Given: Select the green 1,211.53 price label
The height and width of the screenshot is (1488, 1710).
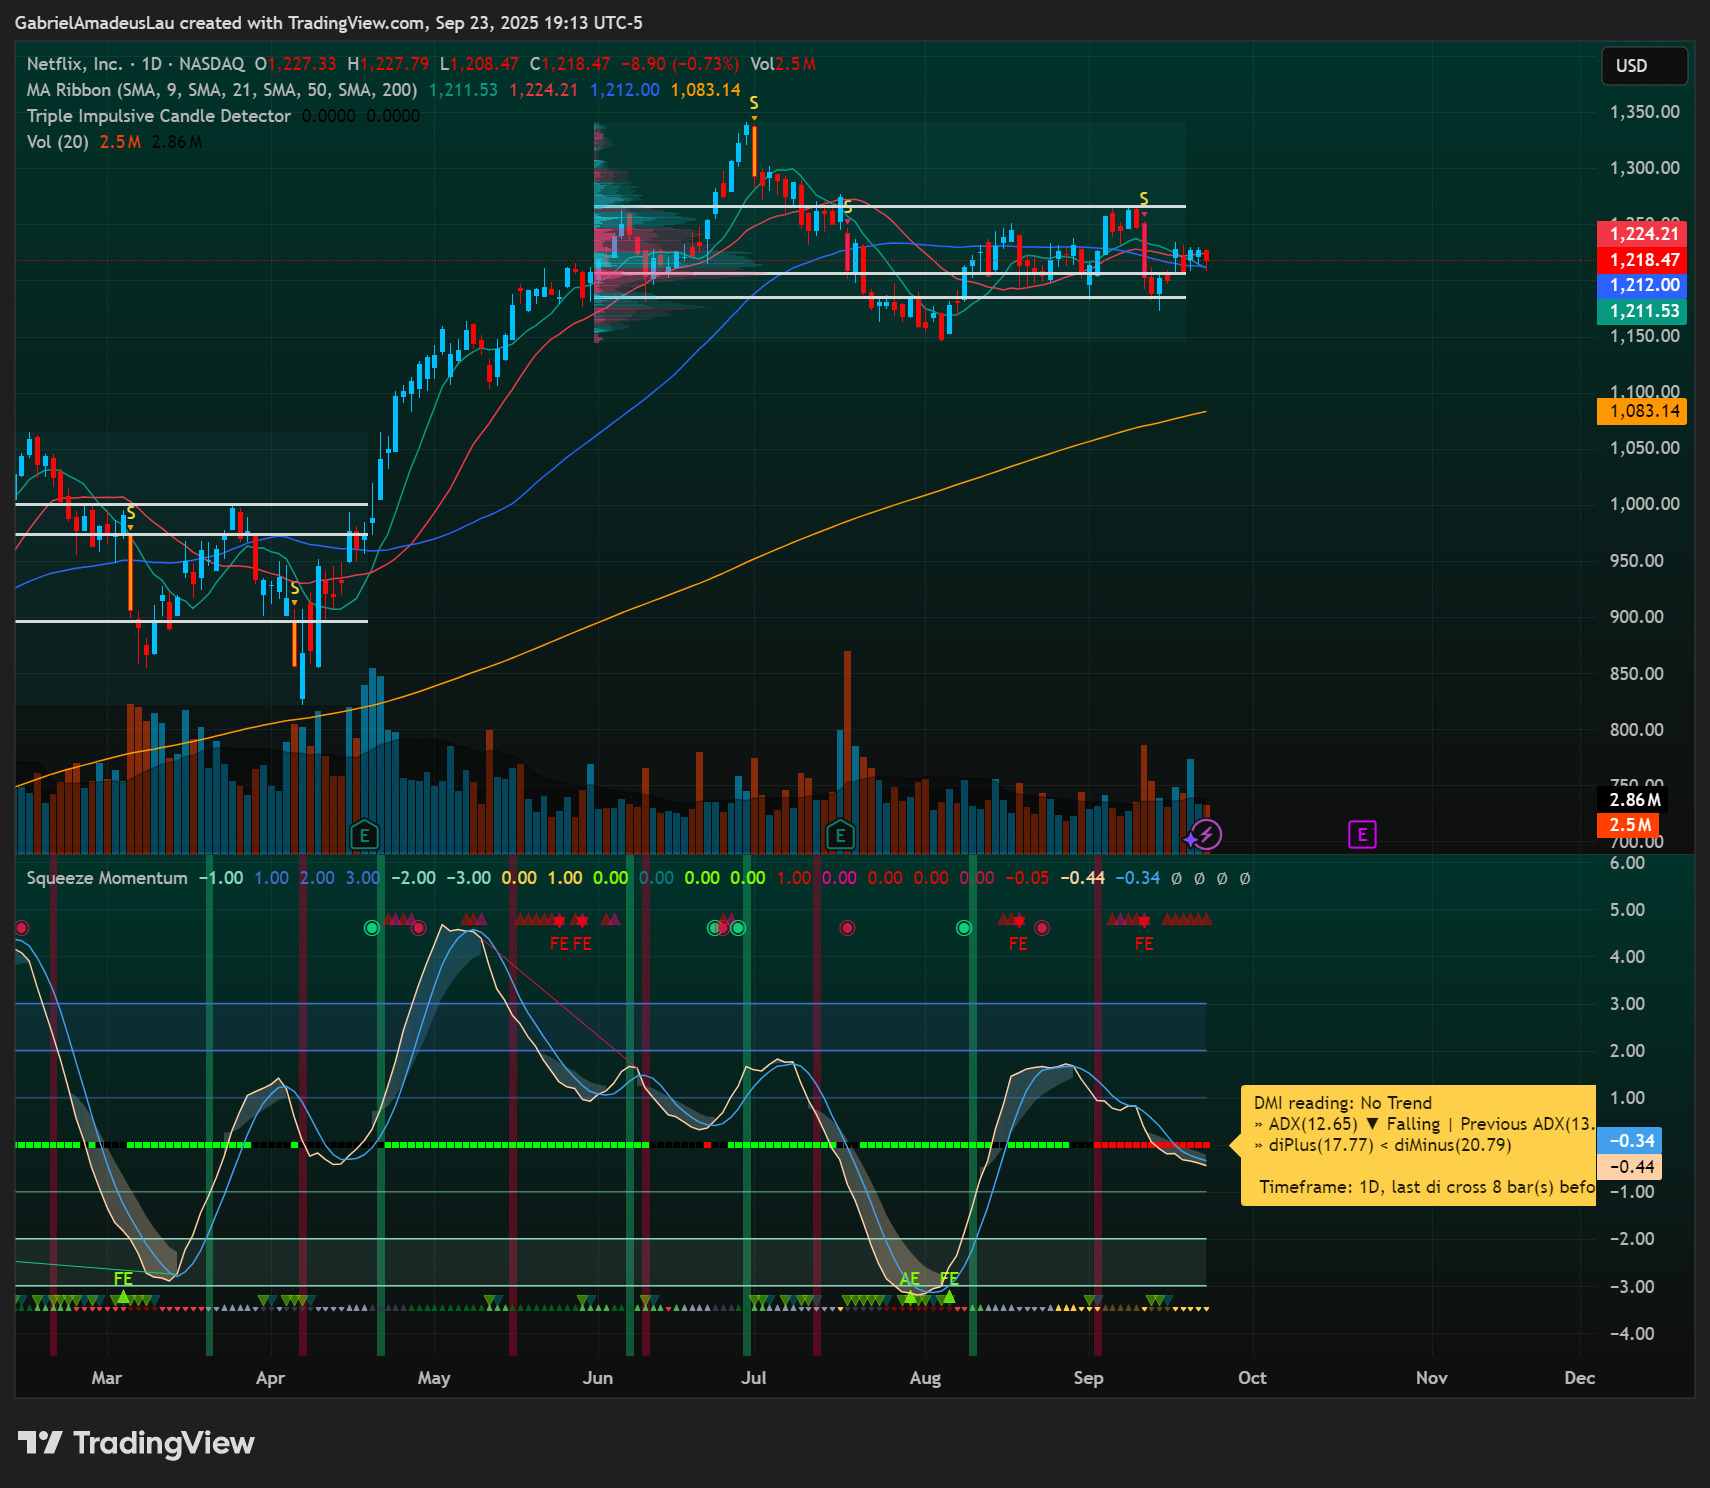Looking at the screenshot, I should tap(1642, 311).
